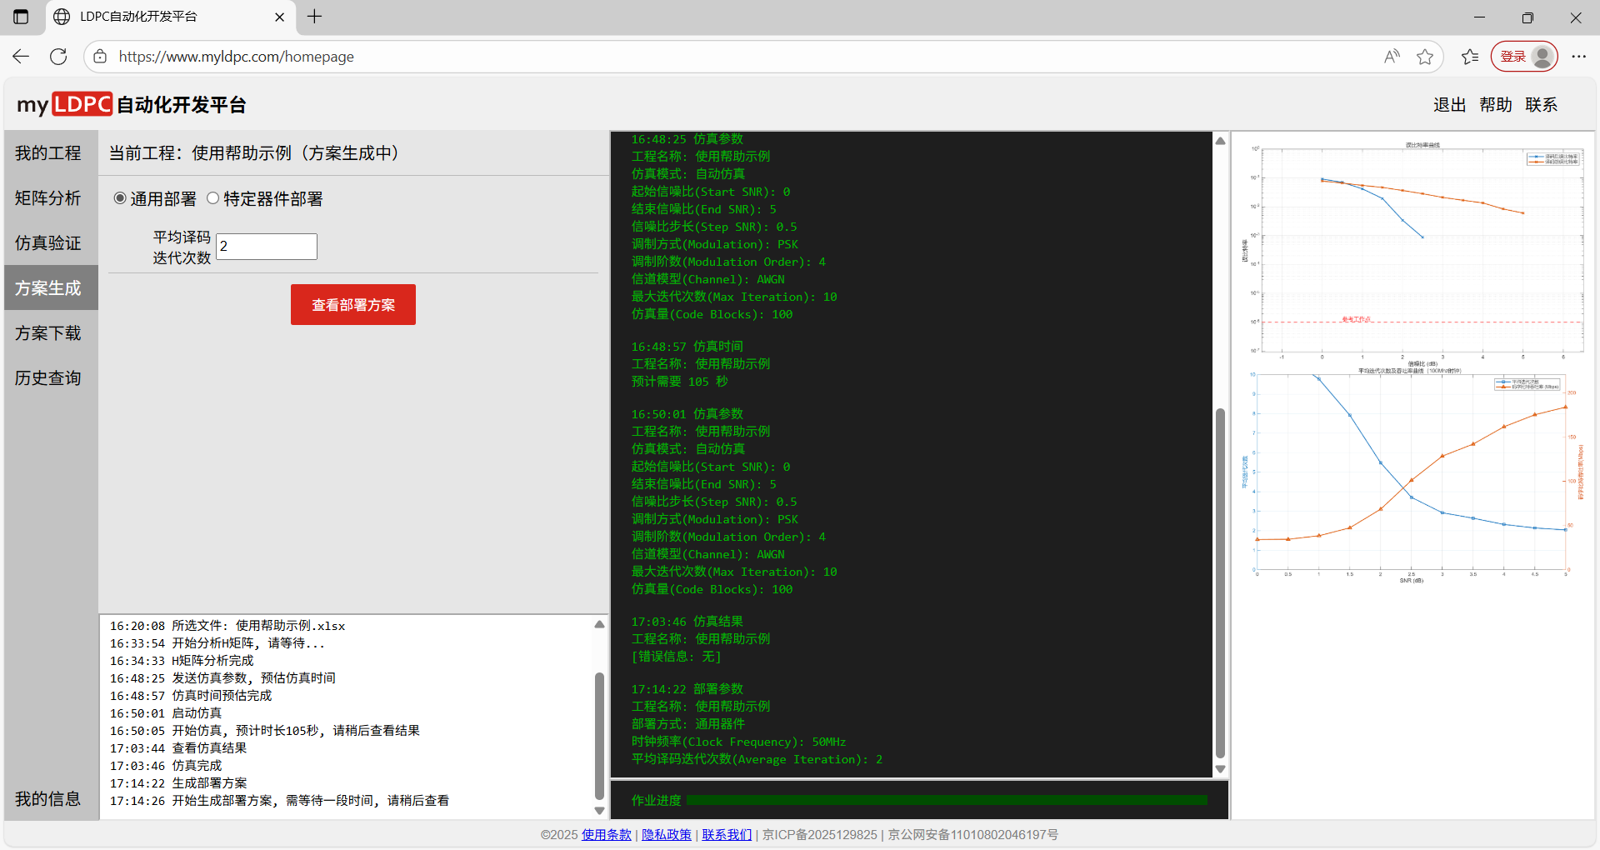The image size is (1600, 850).
Task: Refresh the current page
Action: click(59, 57)
